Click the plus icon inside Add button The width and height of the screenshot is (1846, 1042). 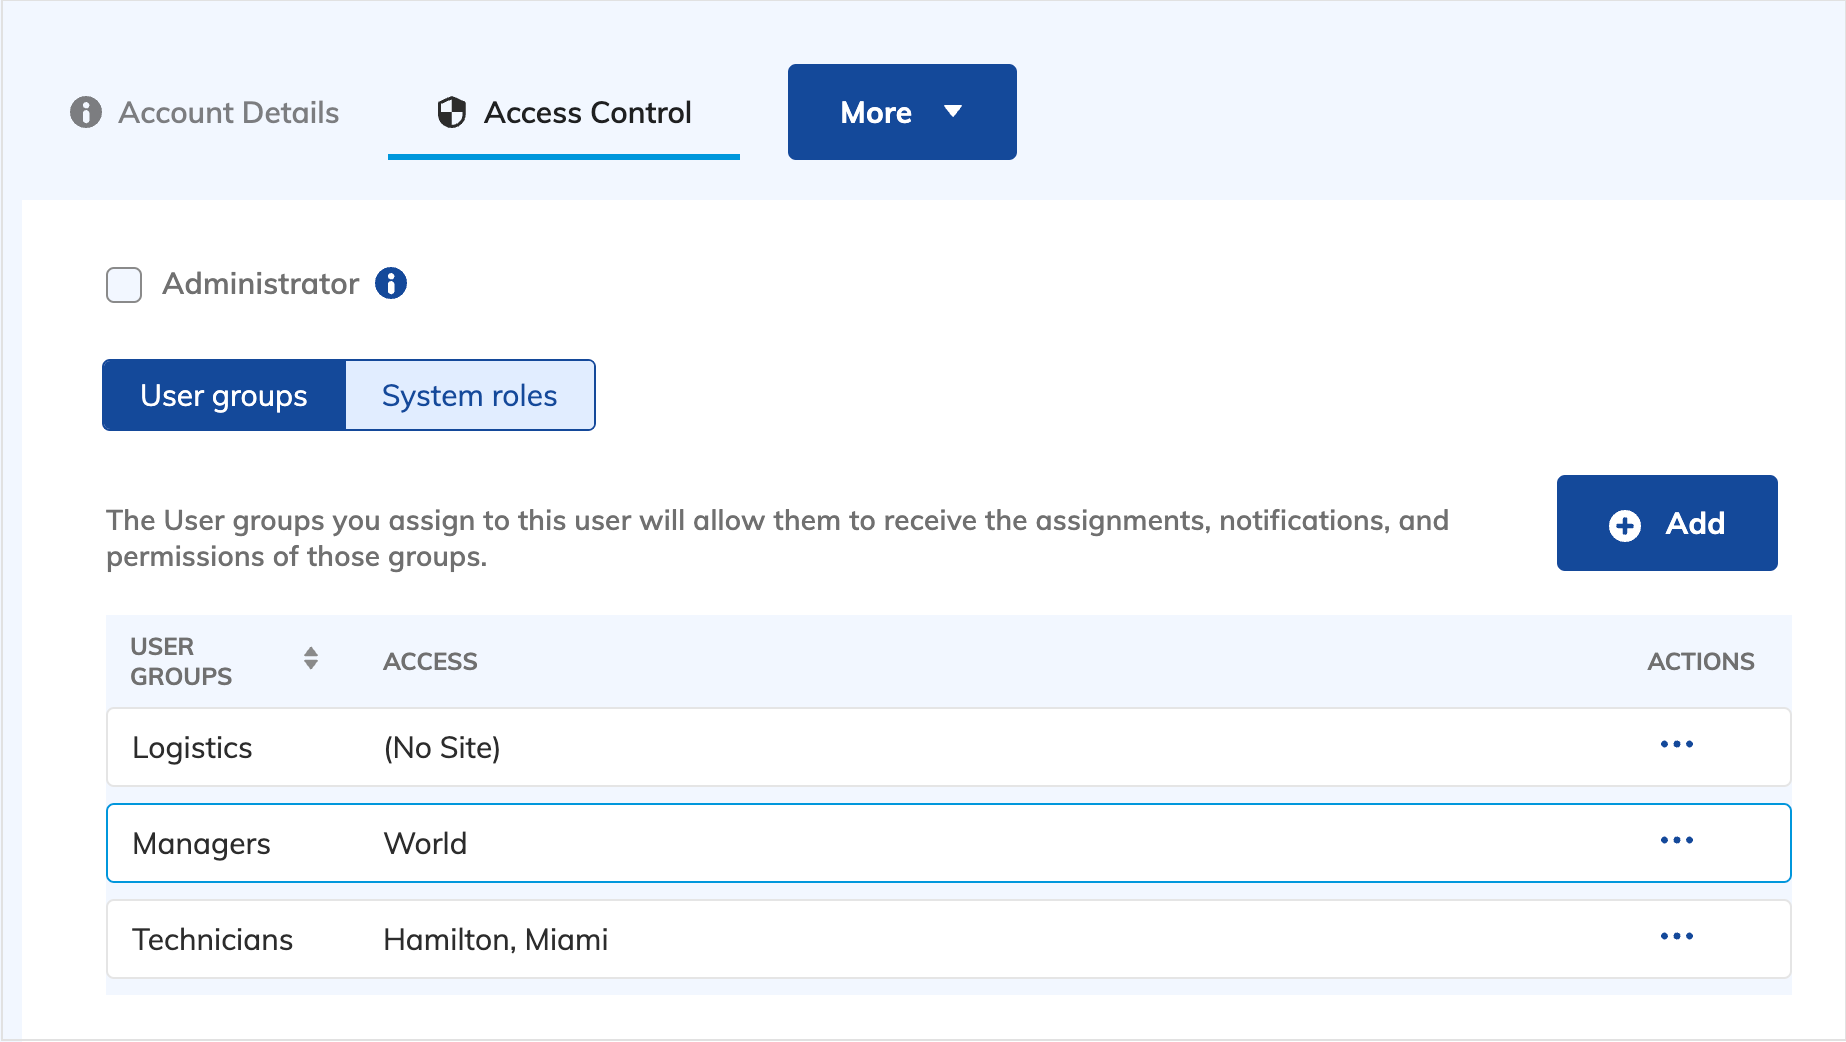[x=1624, y=523]
